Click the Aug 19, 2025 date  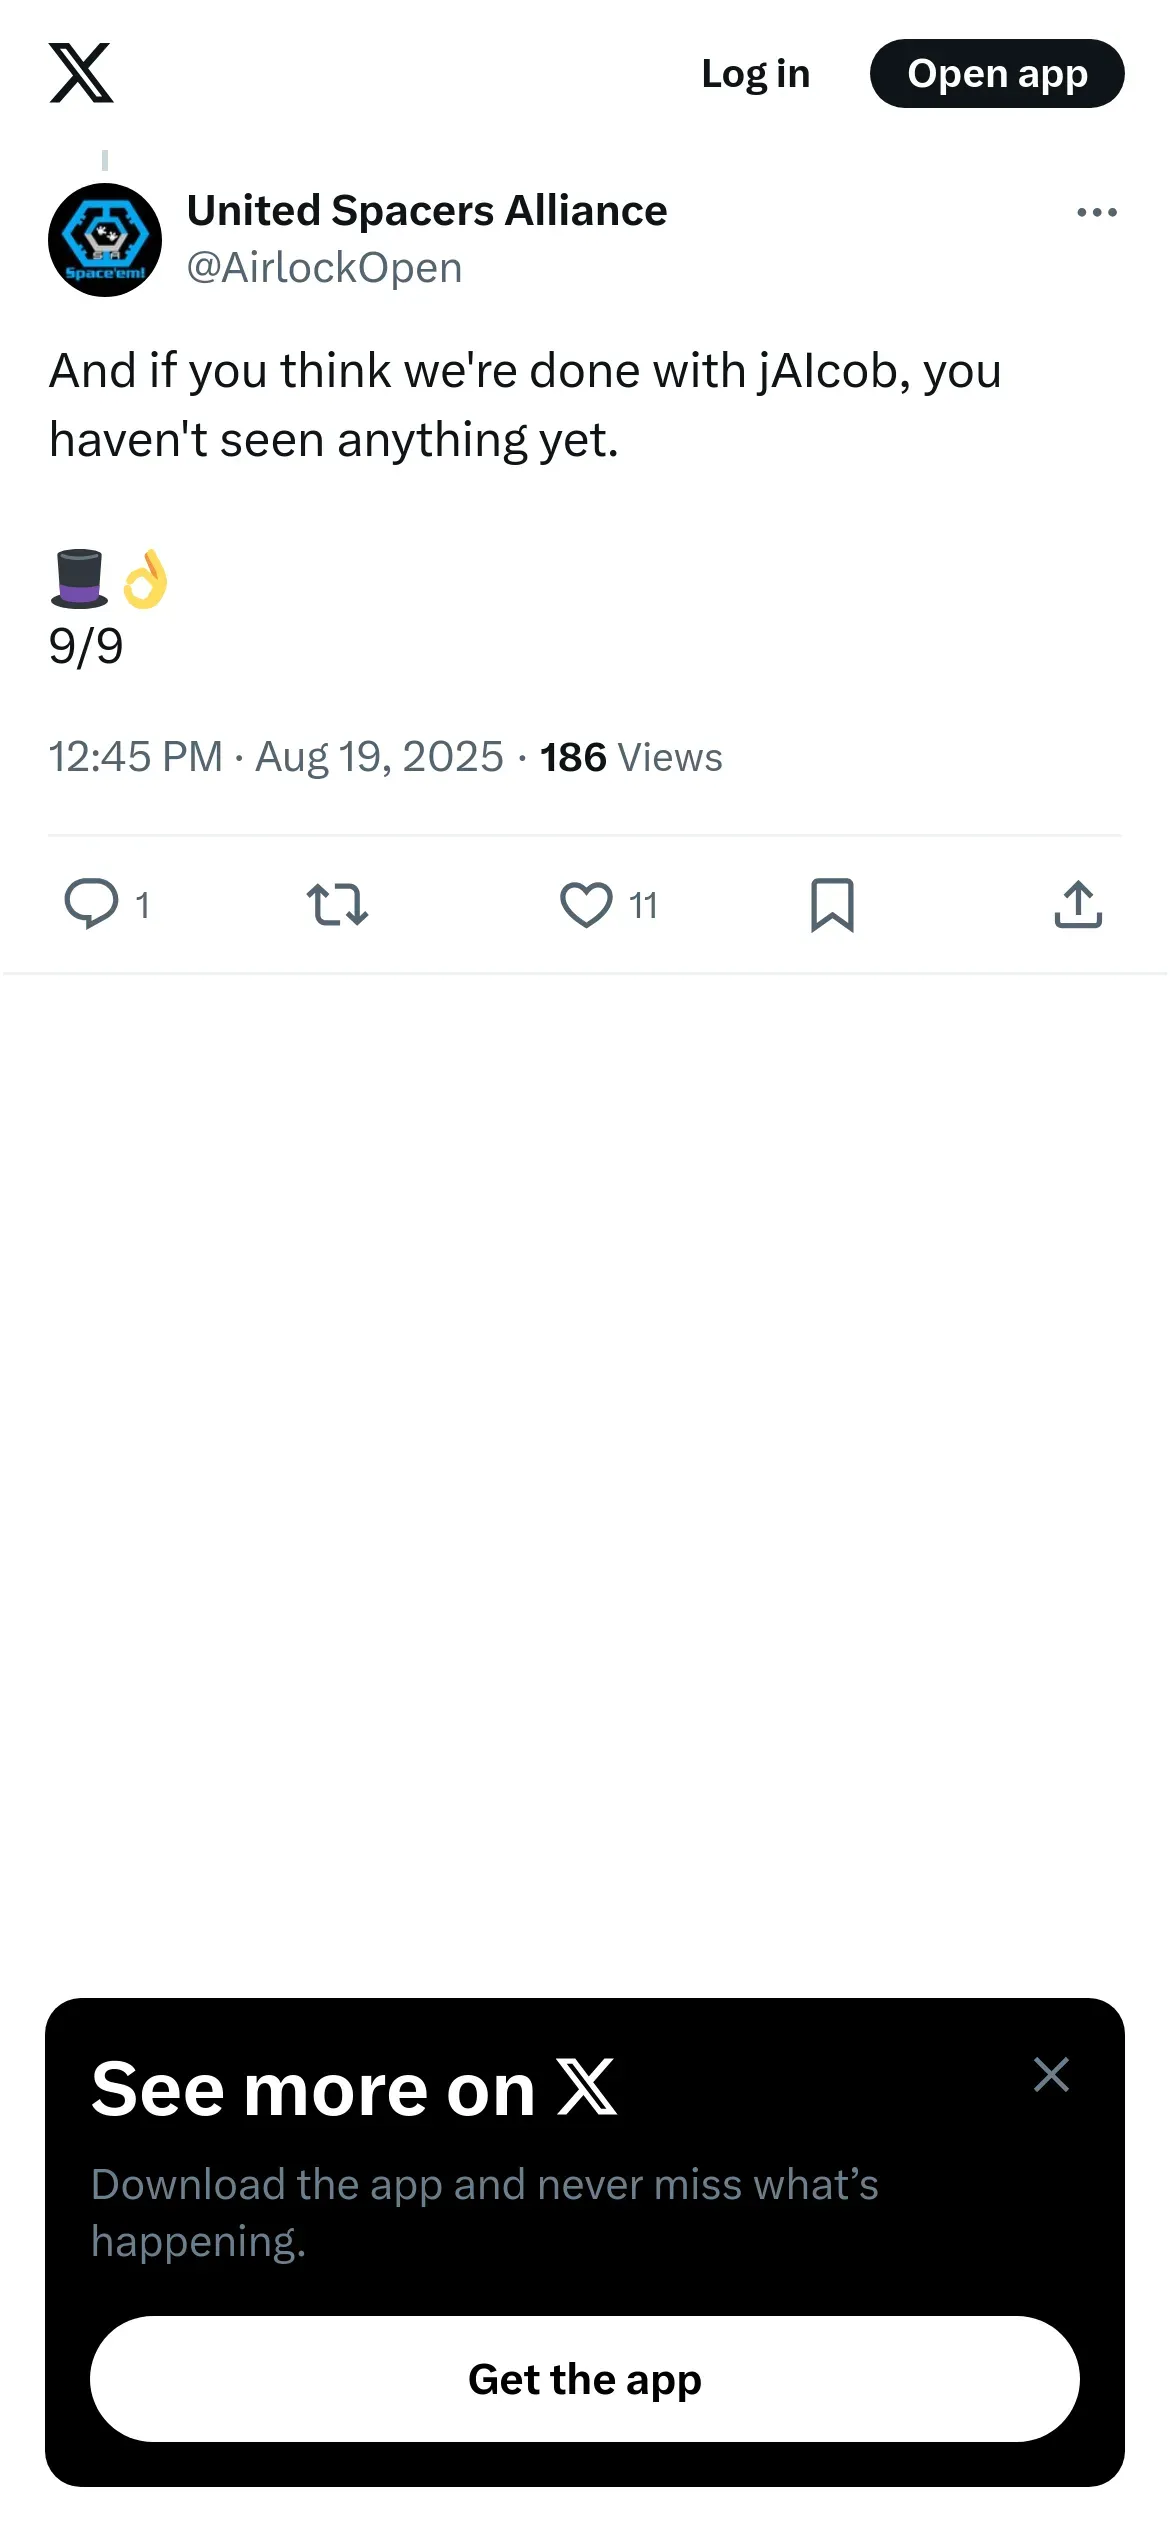[x=379, y=757]
